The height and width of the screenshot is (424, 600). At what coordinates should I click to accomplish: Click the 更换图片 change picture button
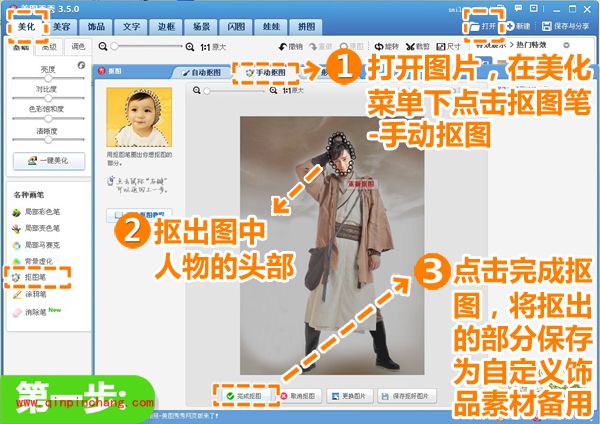coord(349,396)
